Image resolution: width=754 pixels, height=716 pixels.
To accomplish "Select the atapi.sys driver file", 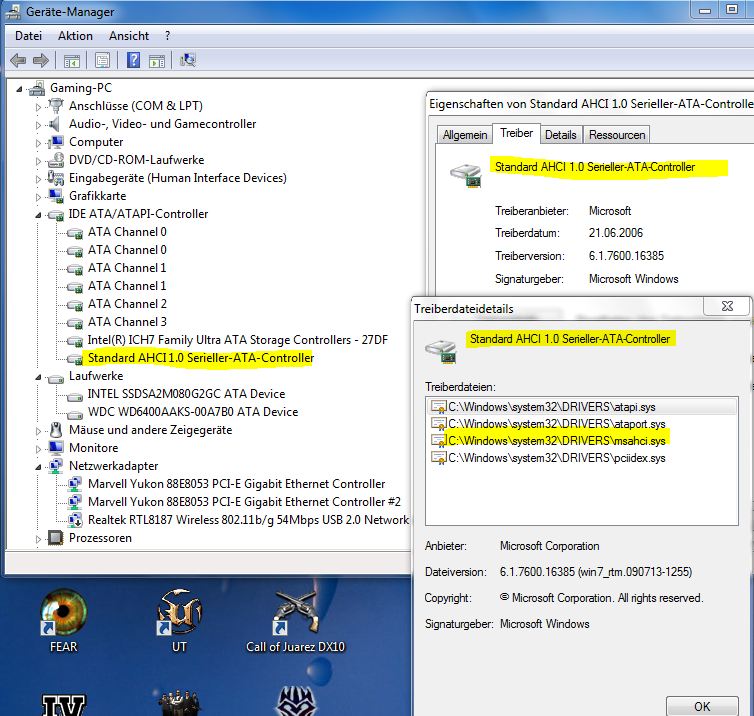I will coord(582,407).
